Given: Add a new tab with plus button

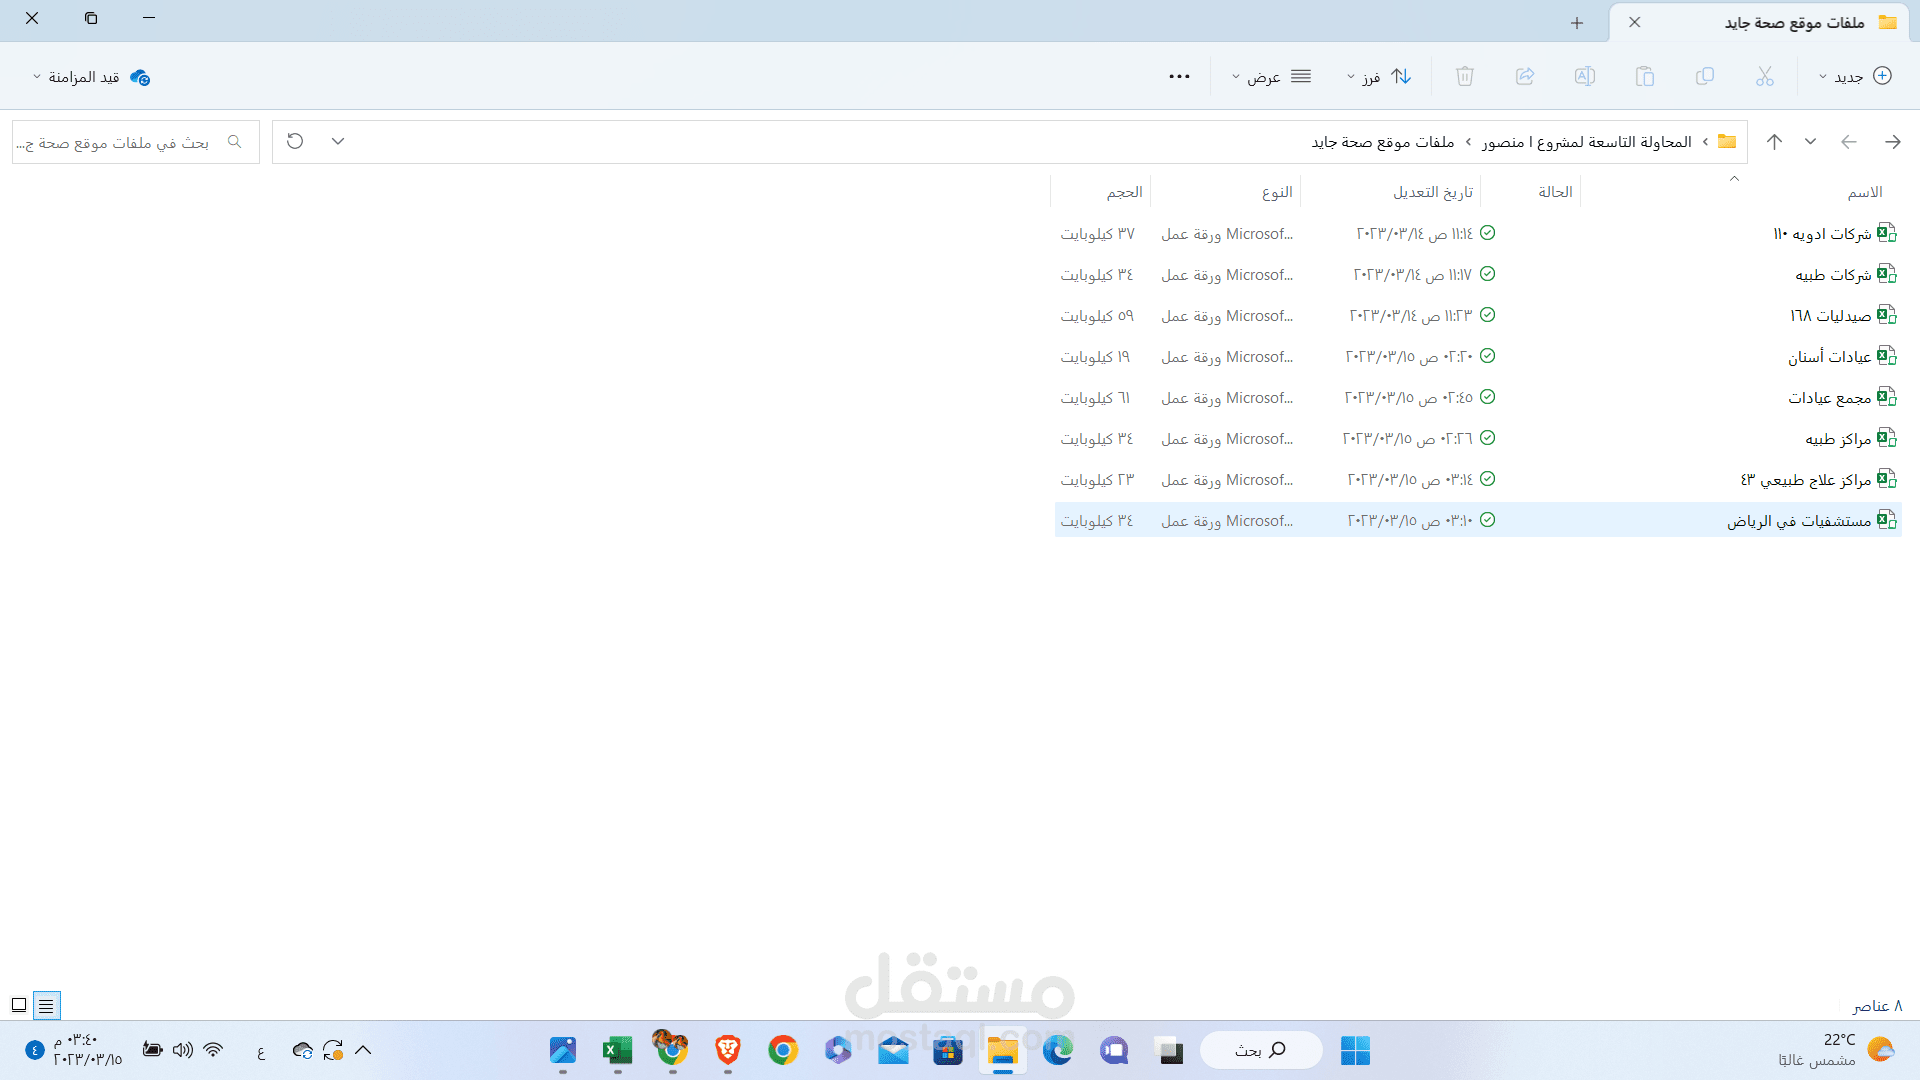Looking at the screenshot, I should [x=1577, y=22].
